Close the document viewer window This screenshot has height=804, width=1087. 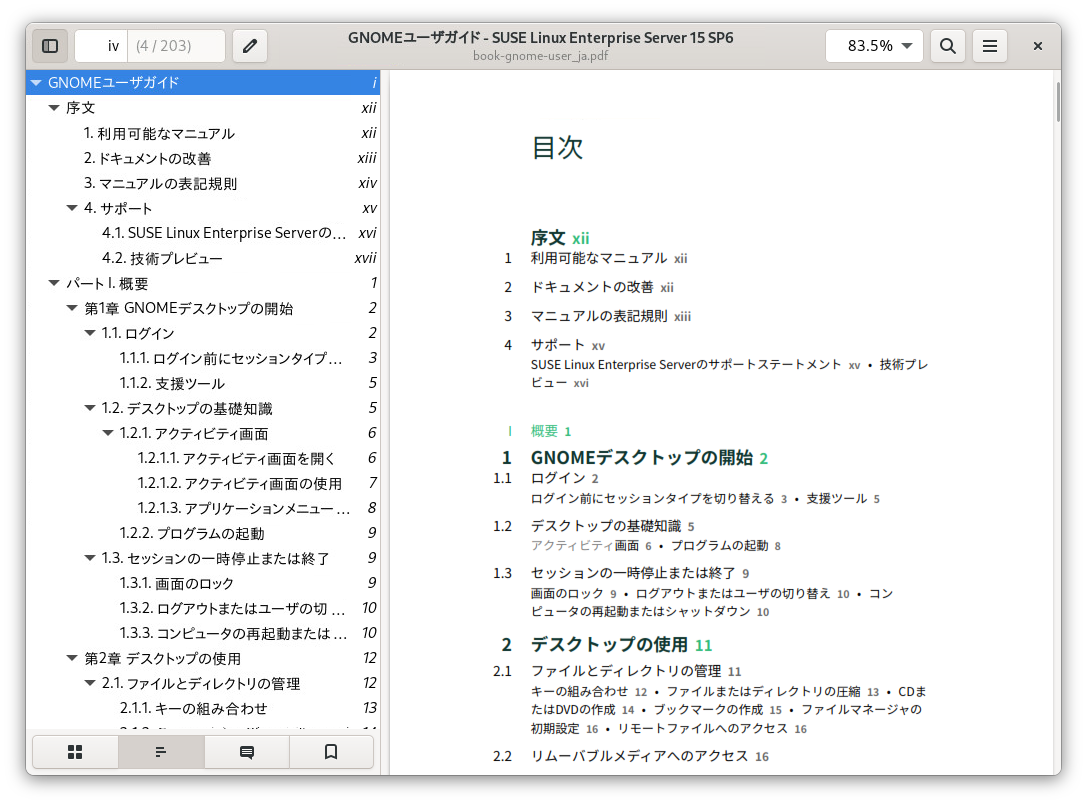tap(1038, 46)
